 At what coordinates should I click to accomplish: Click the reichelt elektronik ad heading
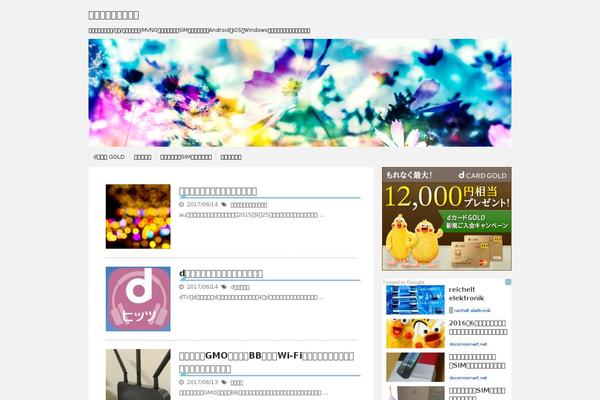pos(466,294)
